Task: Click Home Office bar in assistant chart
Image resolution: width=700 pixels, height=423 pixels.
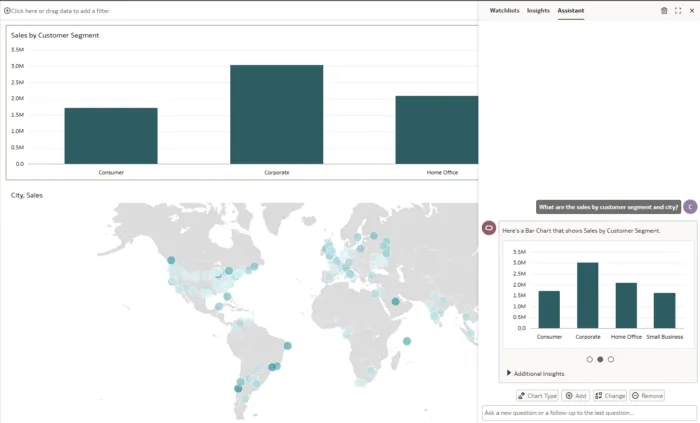Action: click(x=626, y=305)
